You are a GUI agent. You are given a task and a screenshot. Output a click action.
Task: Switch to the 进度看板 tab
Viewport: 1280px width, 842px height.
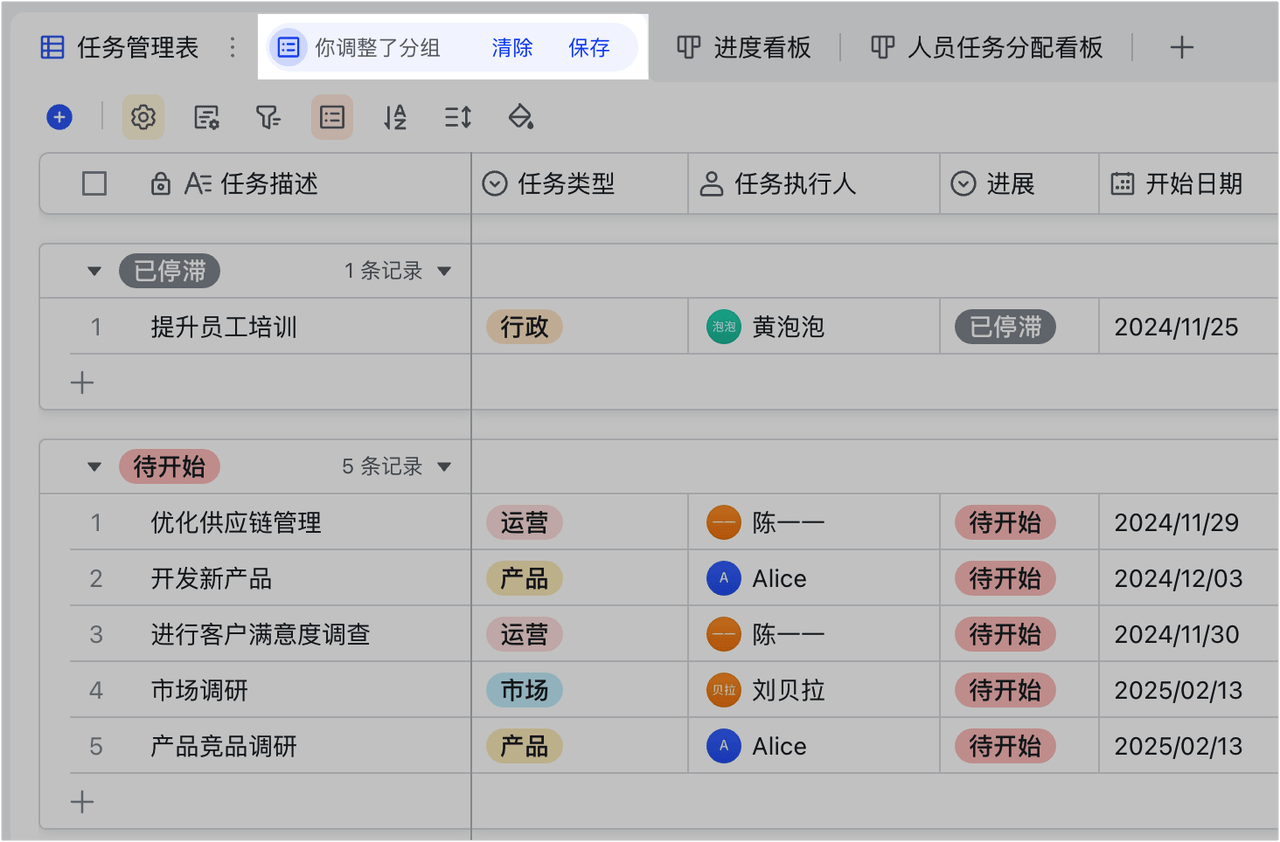coord(744,47)
